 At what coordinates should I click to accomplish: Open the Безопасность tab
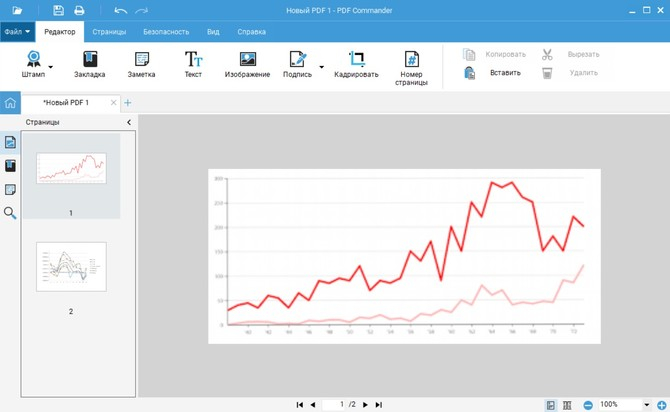(166, 32)
